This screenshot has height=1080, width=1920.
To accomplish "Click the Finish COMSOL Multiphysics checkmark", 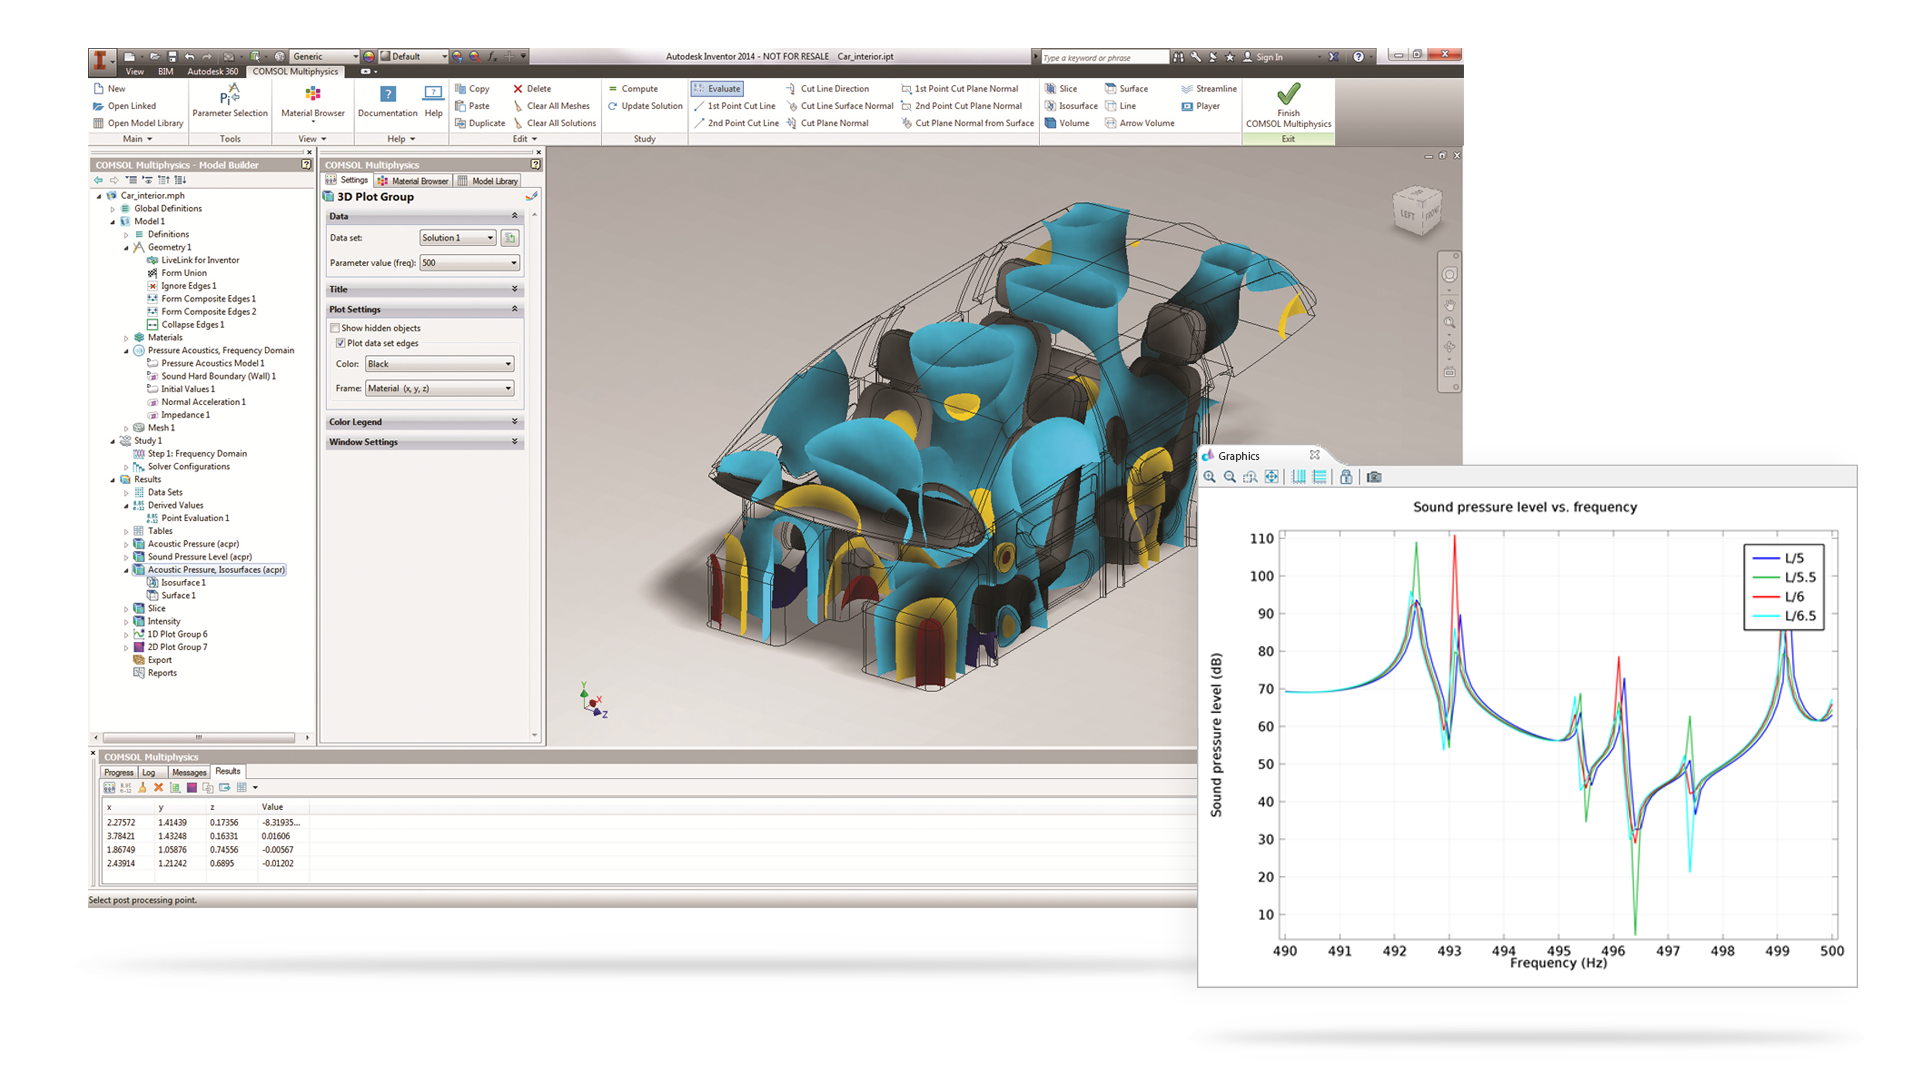I will [x=1288, y=94].
